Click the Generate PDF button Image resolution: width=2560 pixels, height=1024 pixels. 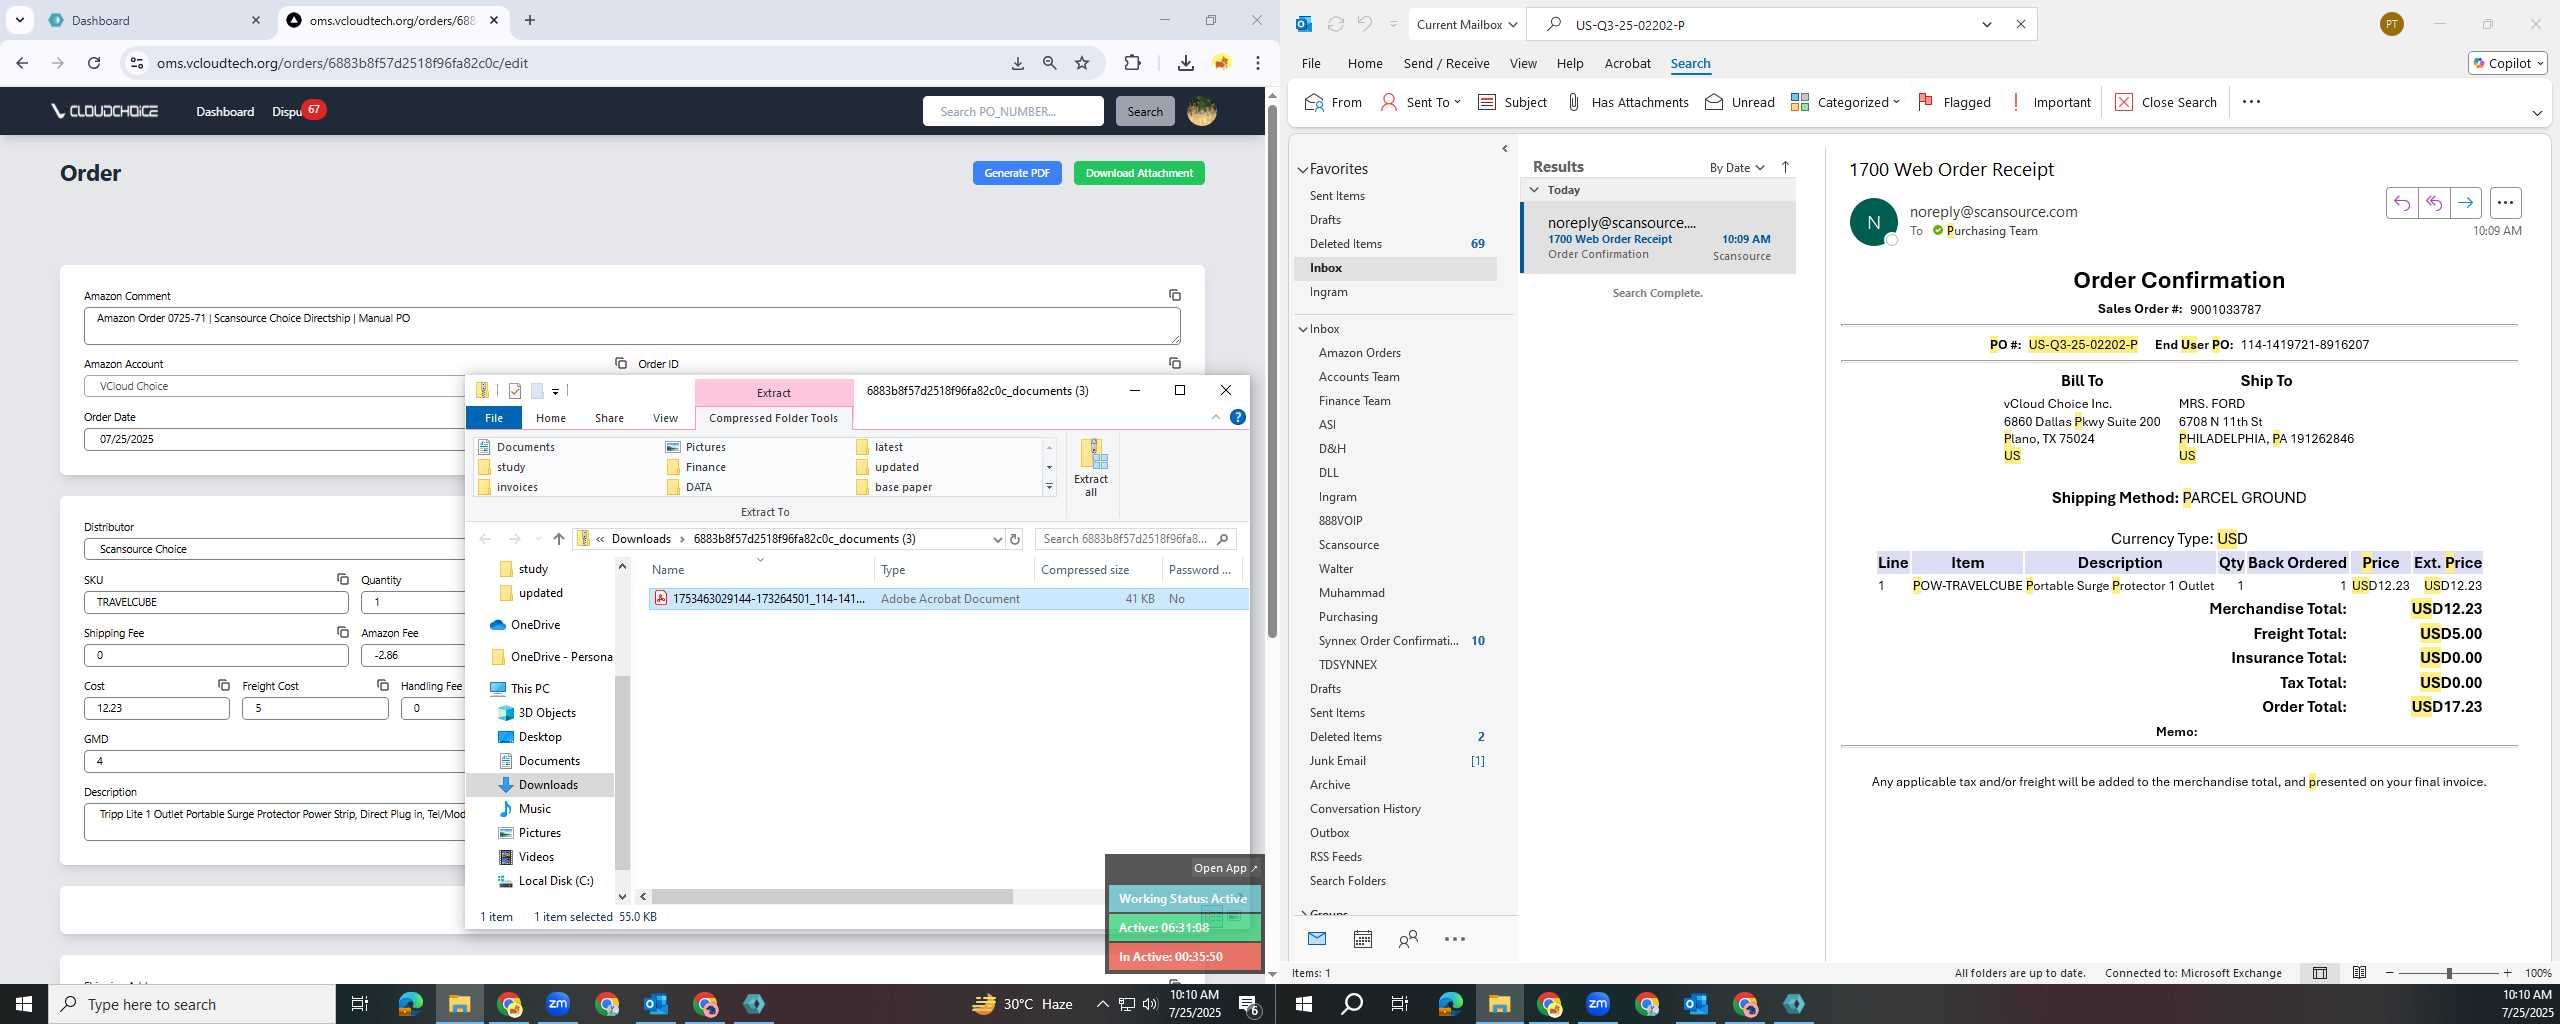point(1017,173)
